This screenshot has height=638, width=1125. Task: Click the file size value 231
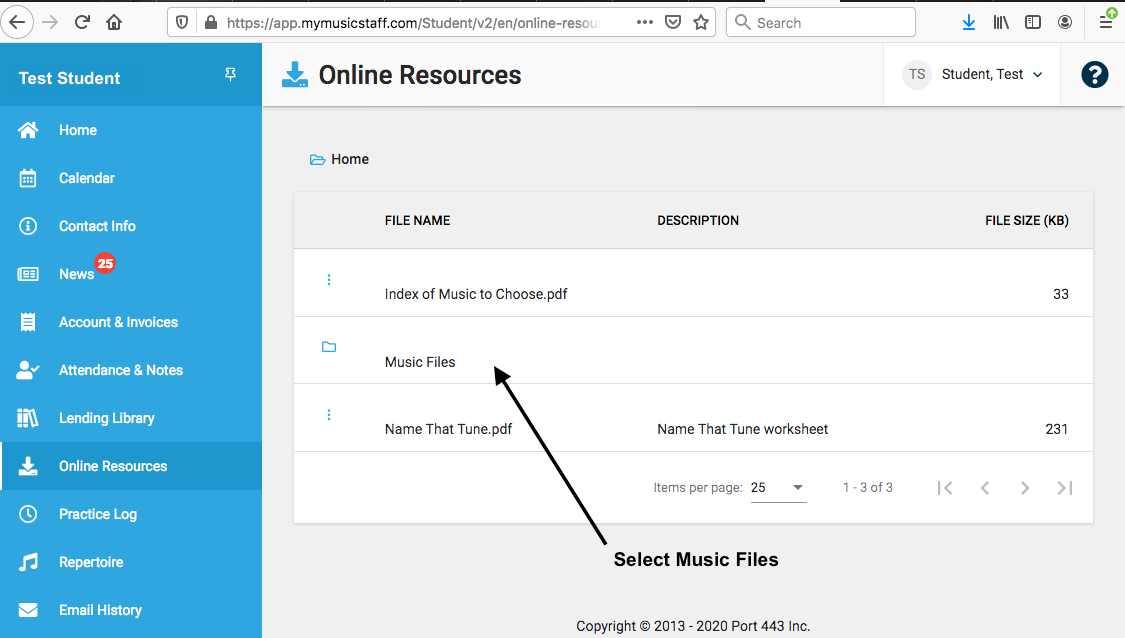1057,429
